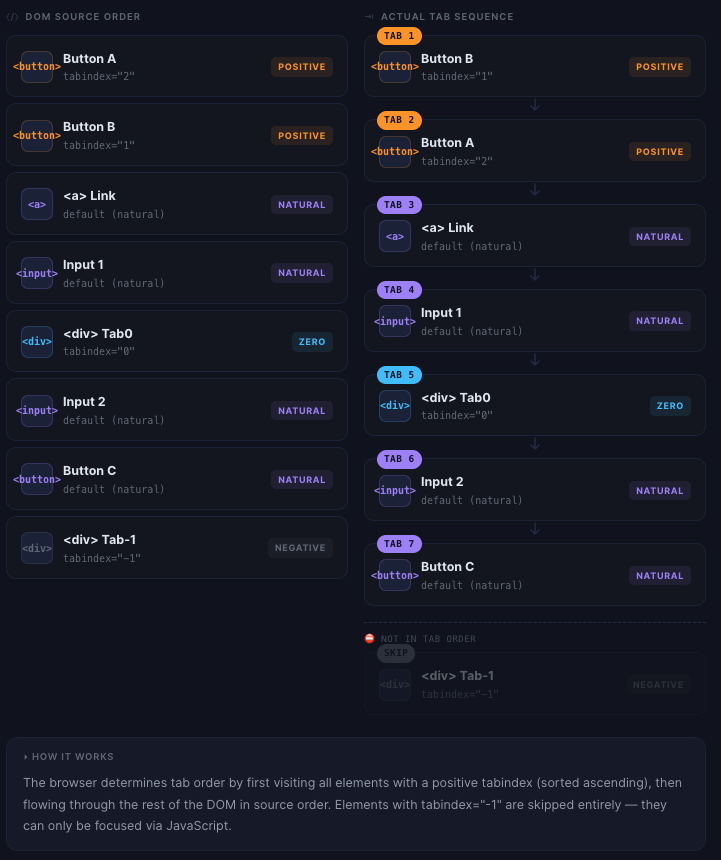Click the button tag icon on the TAB 7 card
721x860 pixels.
(x=395, y=575)
